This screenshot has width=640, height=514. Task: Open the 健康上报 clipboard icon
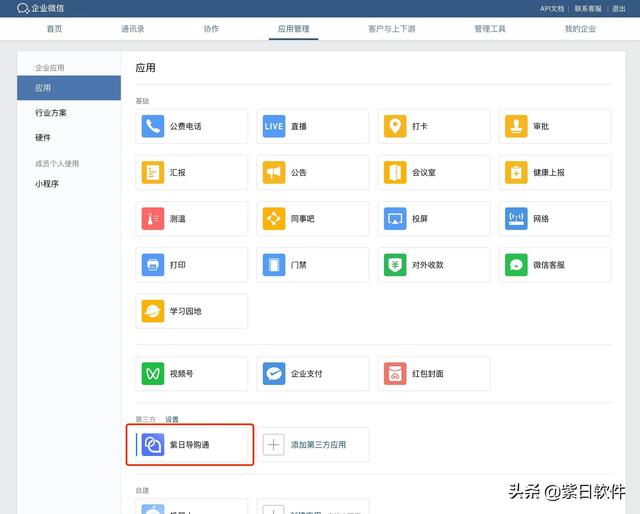click(516, 172)
